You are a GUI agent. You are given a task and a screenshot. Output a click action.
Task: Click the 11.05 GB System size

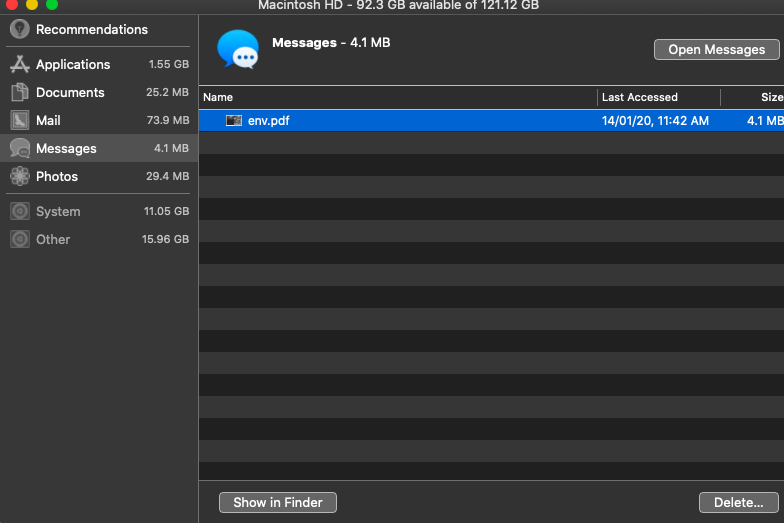(x=166, y=211)
